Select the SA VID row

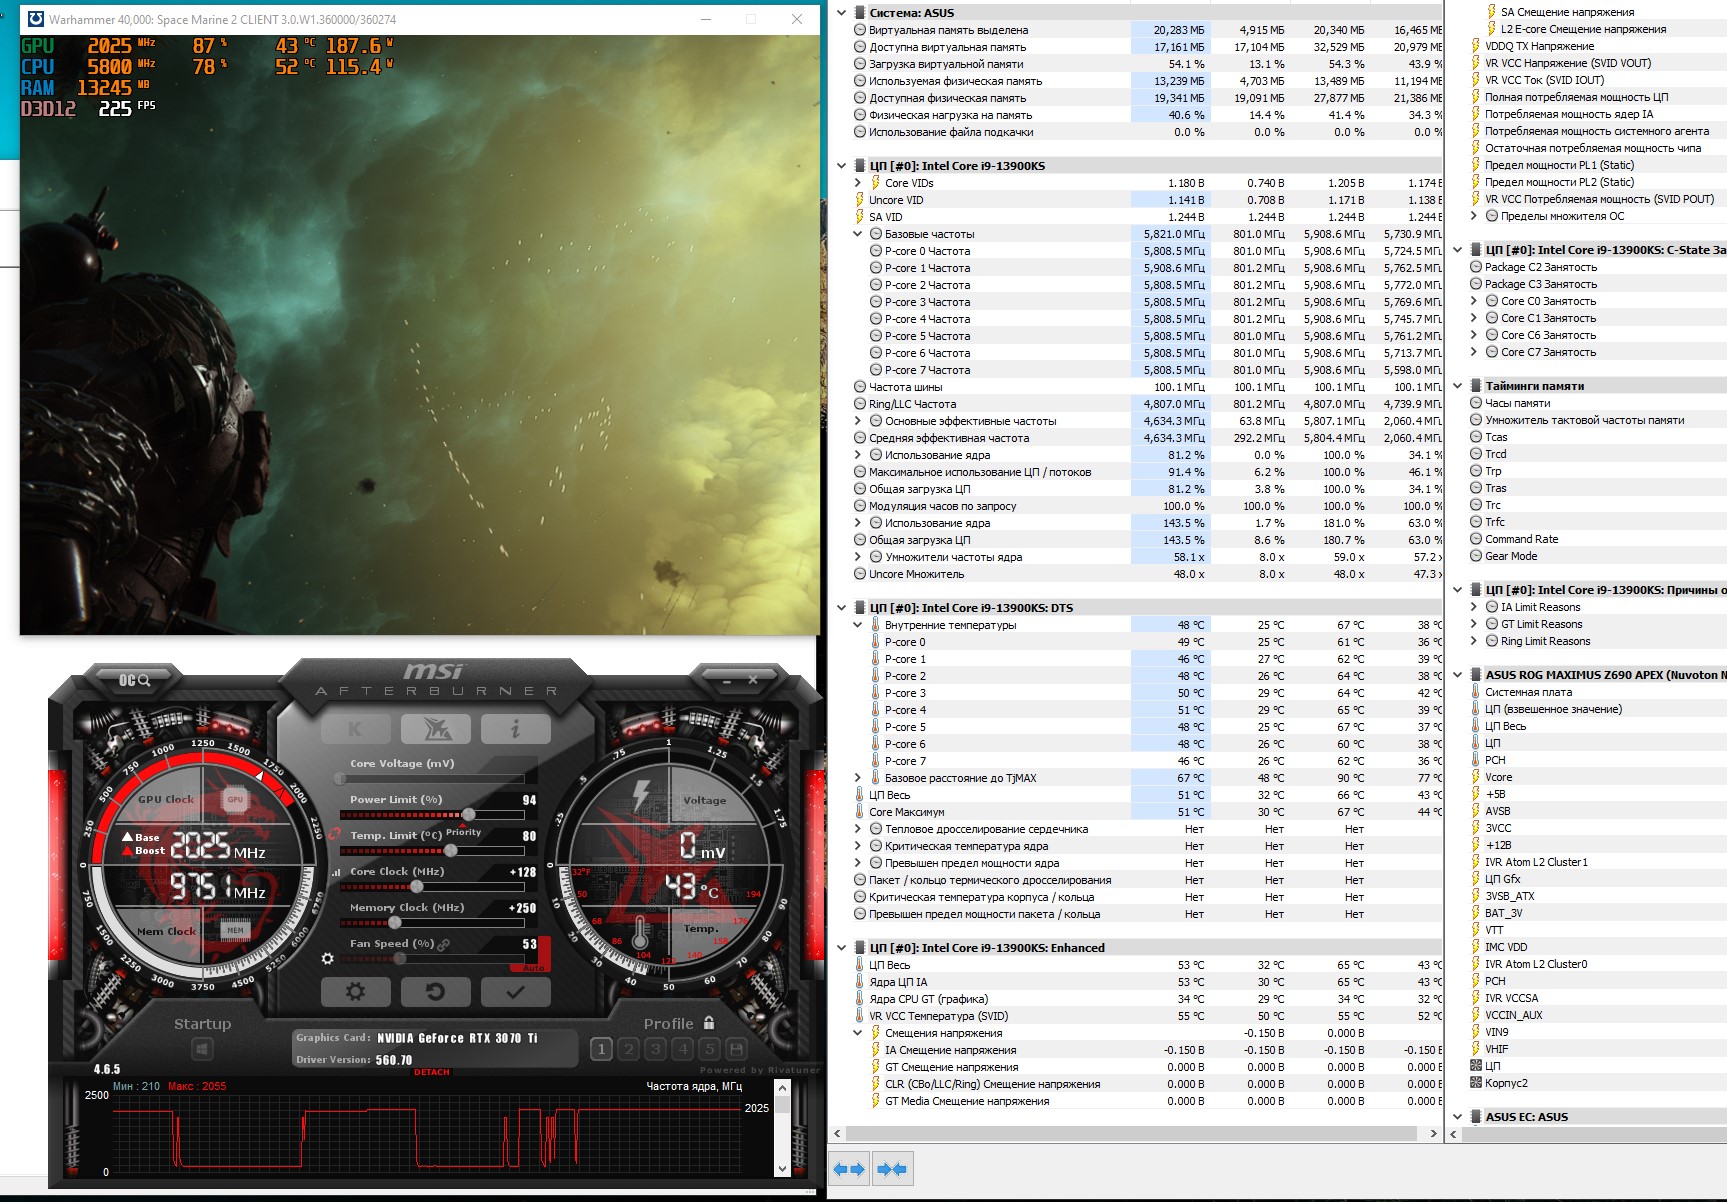[x=1146, y=217]
